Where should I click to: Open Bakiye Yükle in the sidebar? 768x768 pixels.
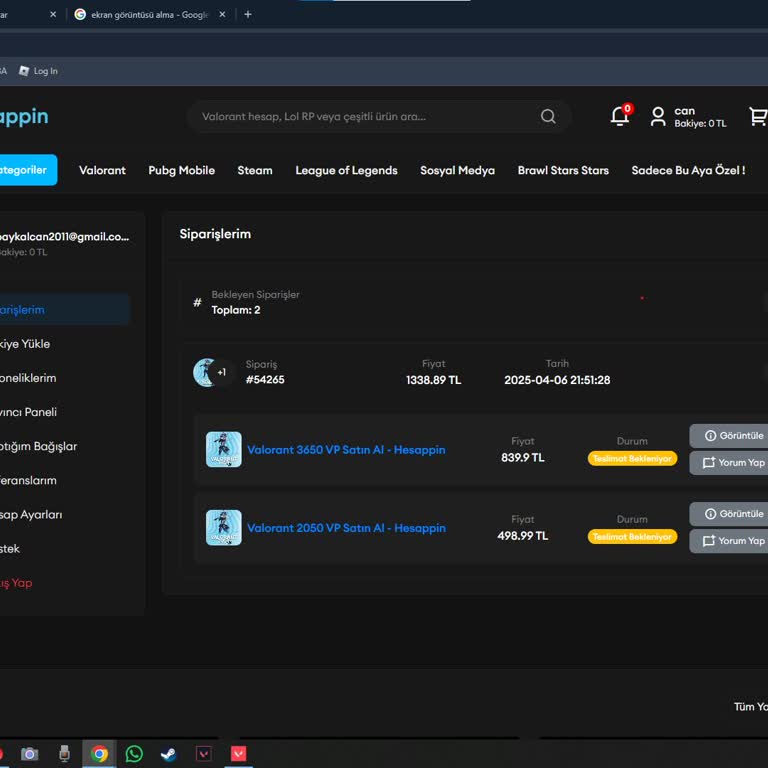point(24,344)
